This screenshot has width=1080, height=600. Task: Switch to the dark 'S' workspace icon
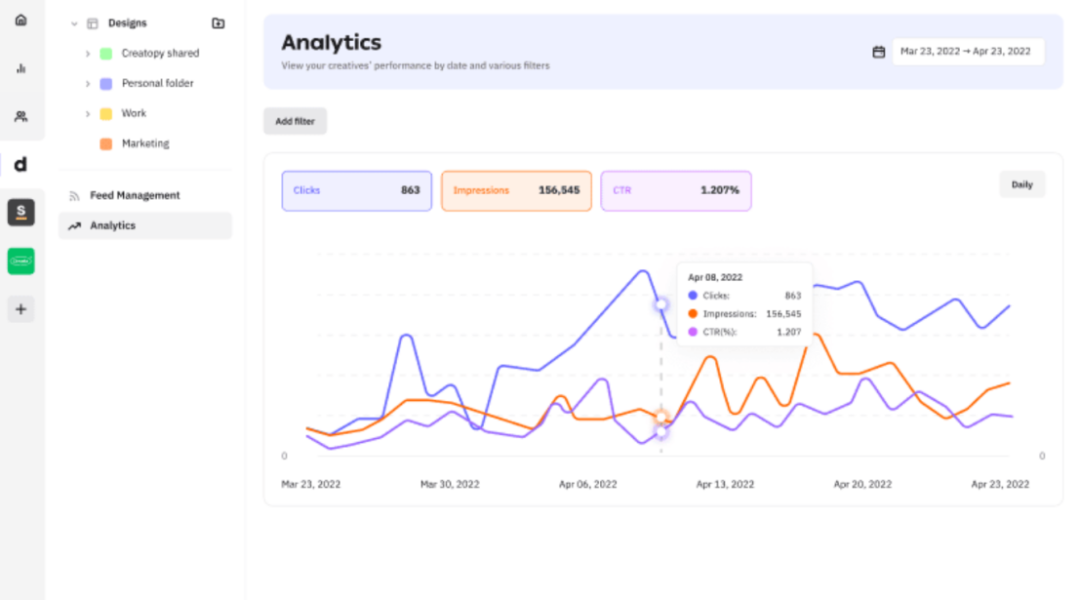point(21,212)
